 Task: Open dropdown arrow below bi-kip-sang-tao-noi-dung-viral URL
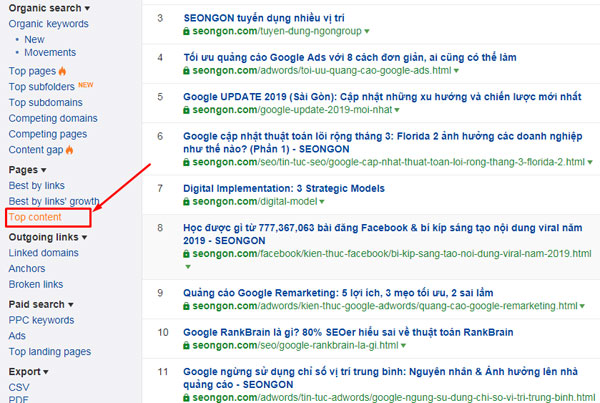188,267
